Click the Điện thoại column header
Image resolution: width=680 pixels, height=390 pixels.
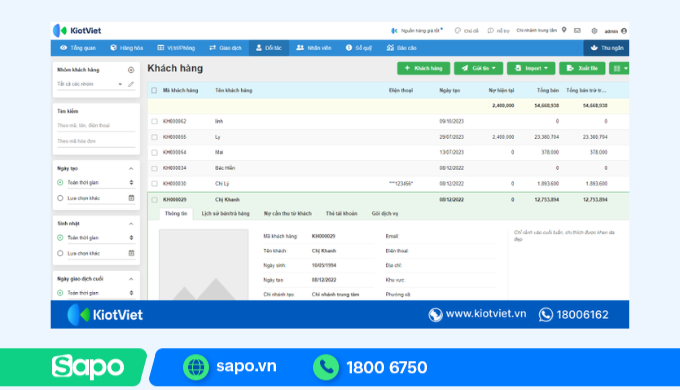401,90
